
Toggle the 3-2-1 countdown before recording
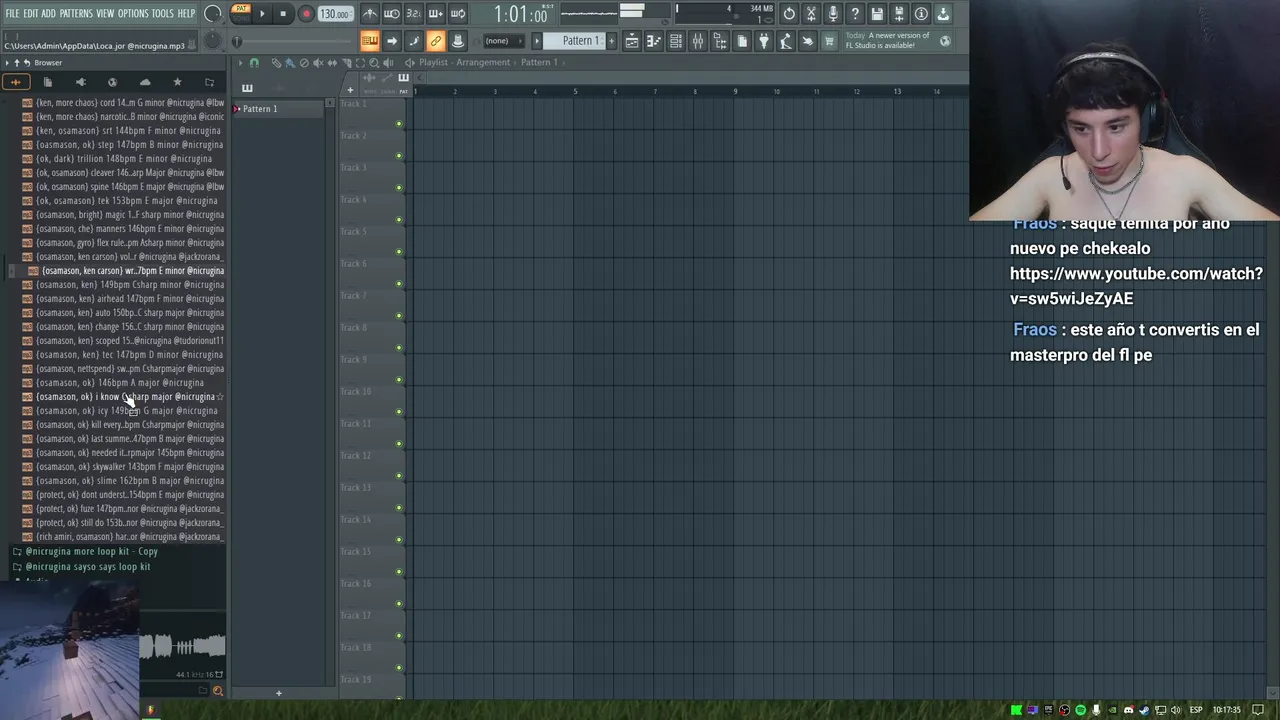tap(414, 14)
